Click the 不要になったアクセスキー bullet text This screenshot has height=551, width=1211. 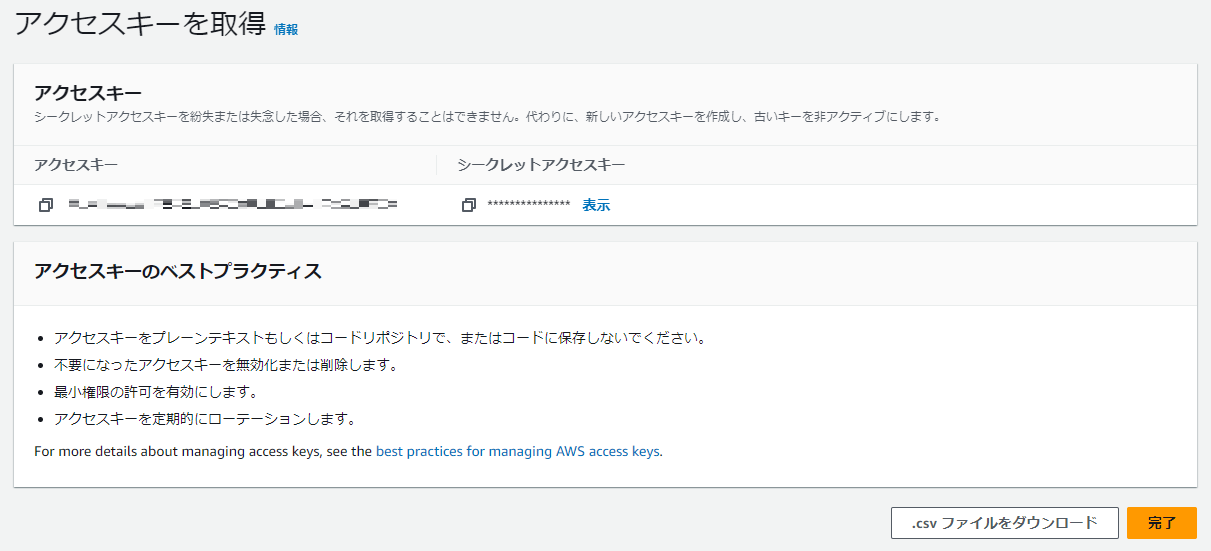point(226,365)
